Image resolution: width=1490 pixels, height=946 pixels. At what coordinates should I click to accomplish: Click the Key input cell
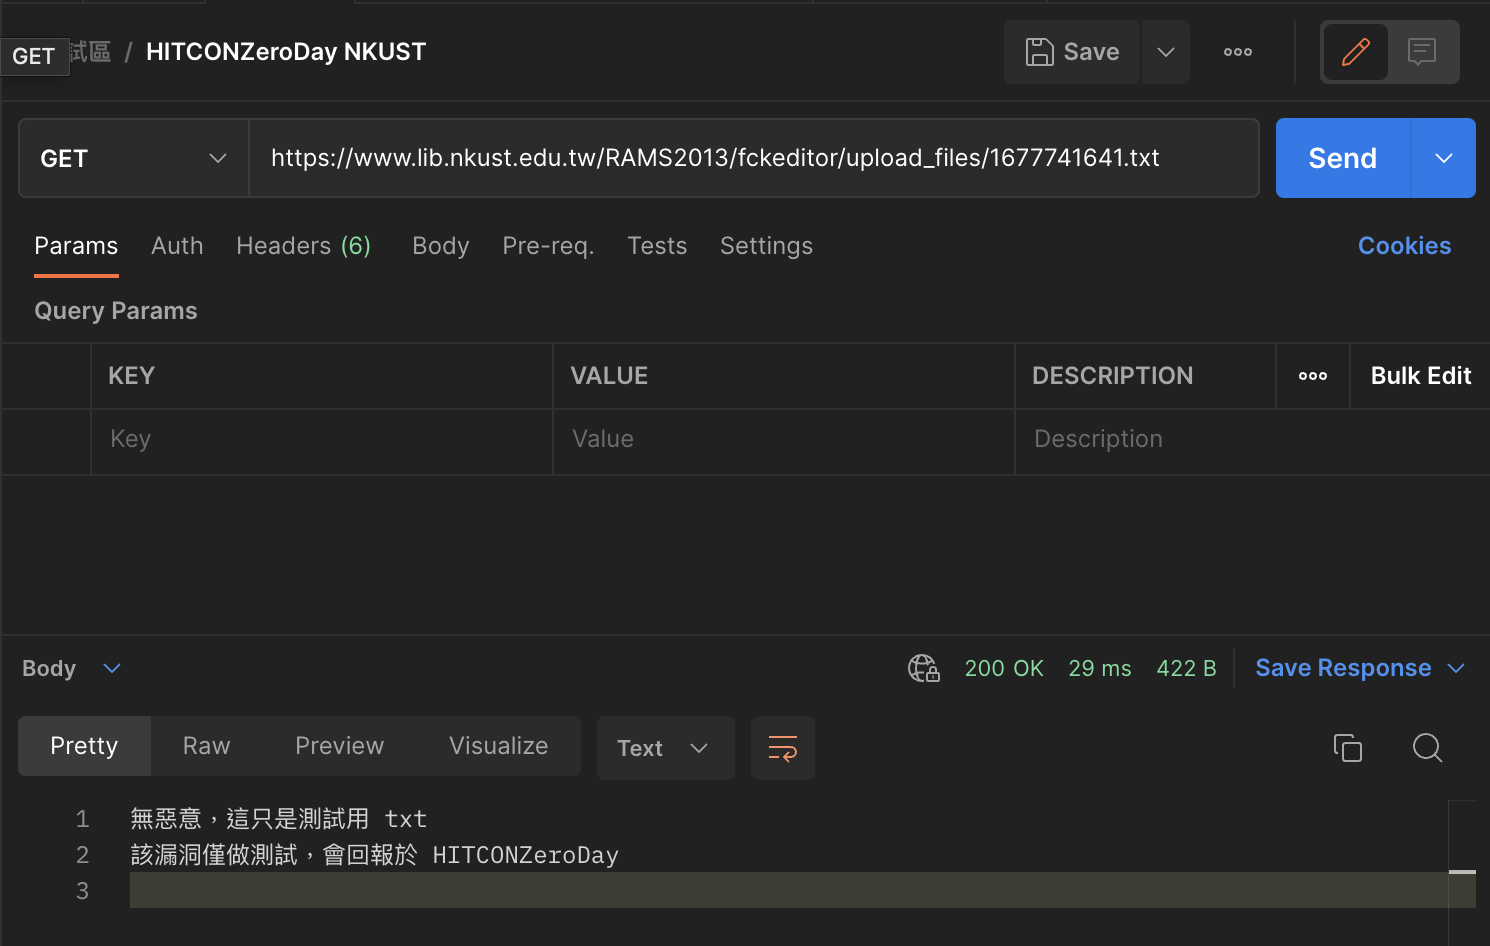coord(322,440)
